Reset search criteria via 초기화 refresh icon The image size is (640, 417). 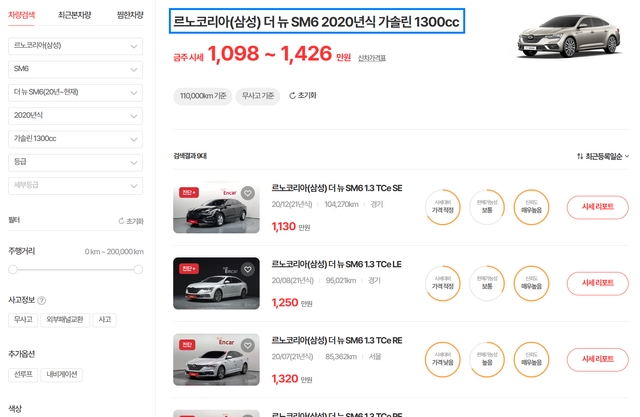pyautogui.click(x=292, y=96)
